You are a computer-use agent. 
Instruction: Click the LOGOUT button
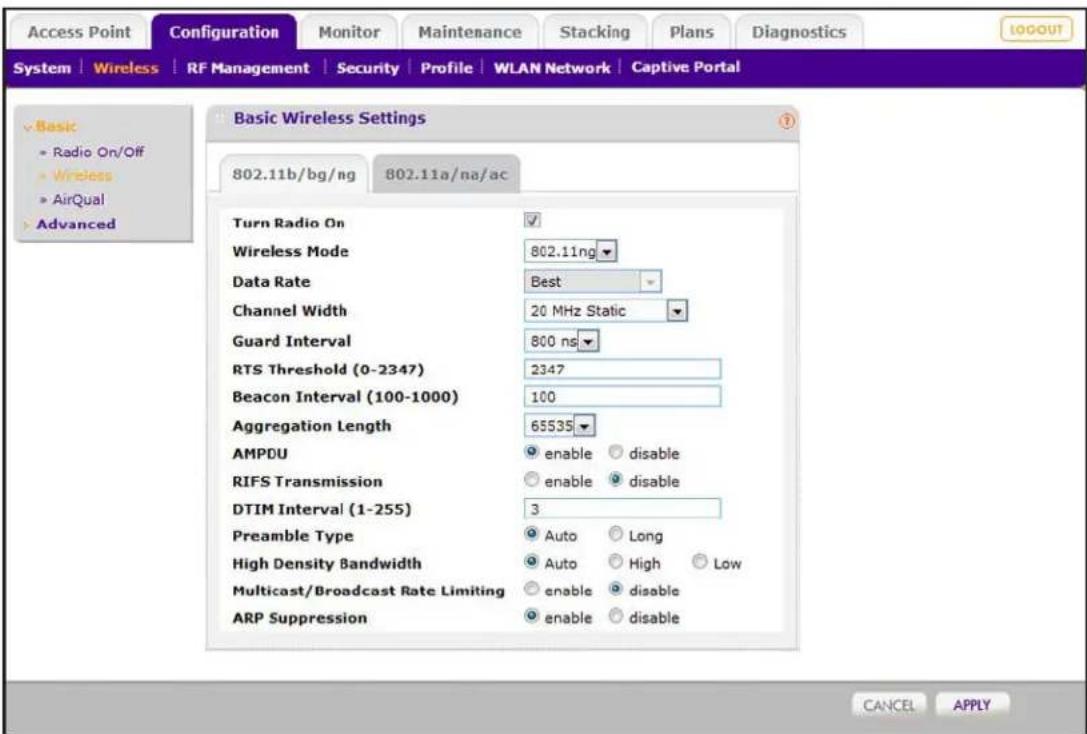[x=1036, y=30]
